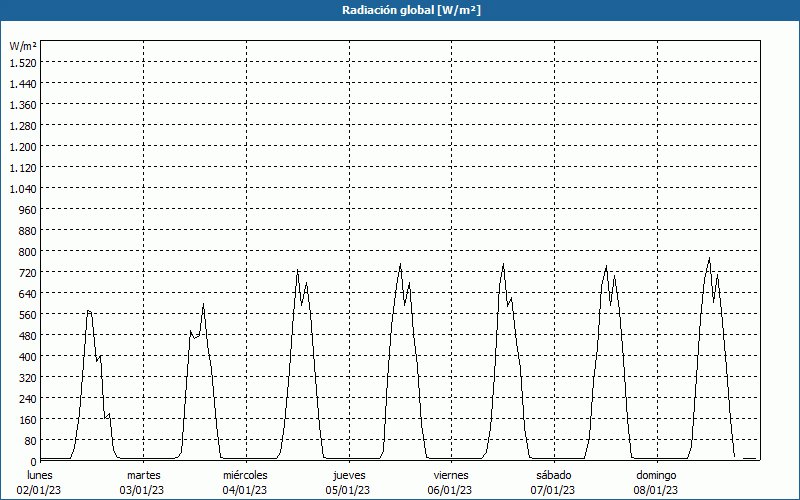Click the radiation peak on viernes 06/01/23

pos(503,264)
